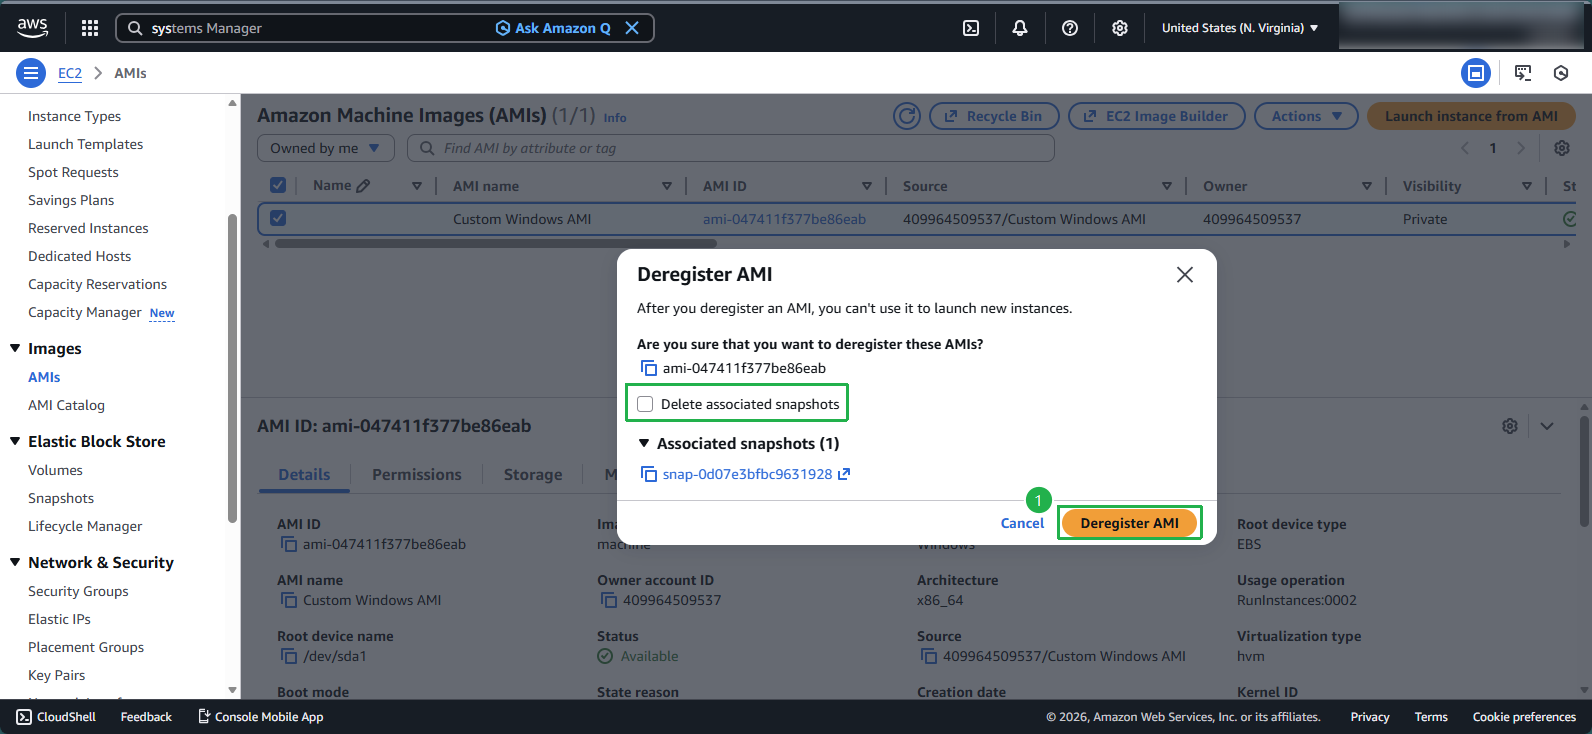Cancel the deregister dialog
The height and width of the screenshot is (734, 1592).
coord(1022,523)
